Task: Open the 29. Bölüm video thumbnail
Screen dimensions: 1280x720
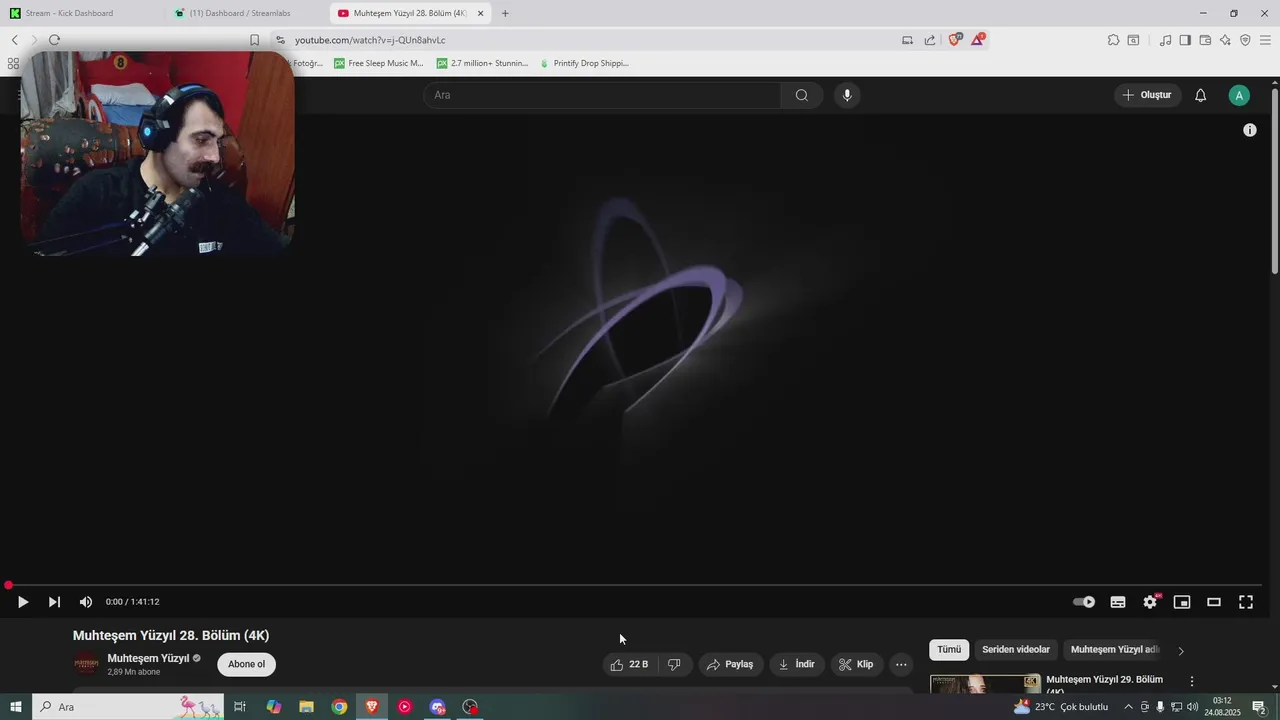Action: pos(985,684)
